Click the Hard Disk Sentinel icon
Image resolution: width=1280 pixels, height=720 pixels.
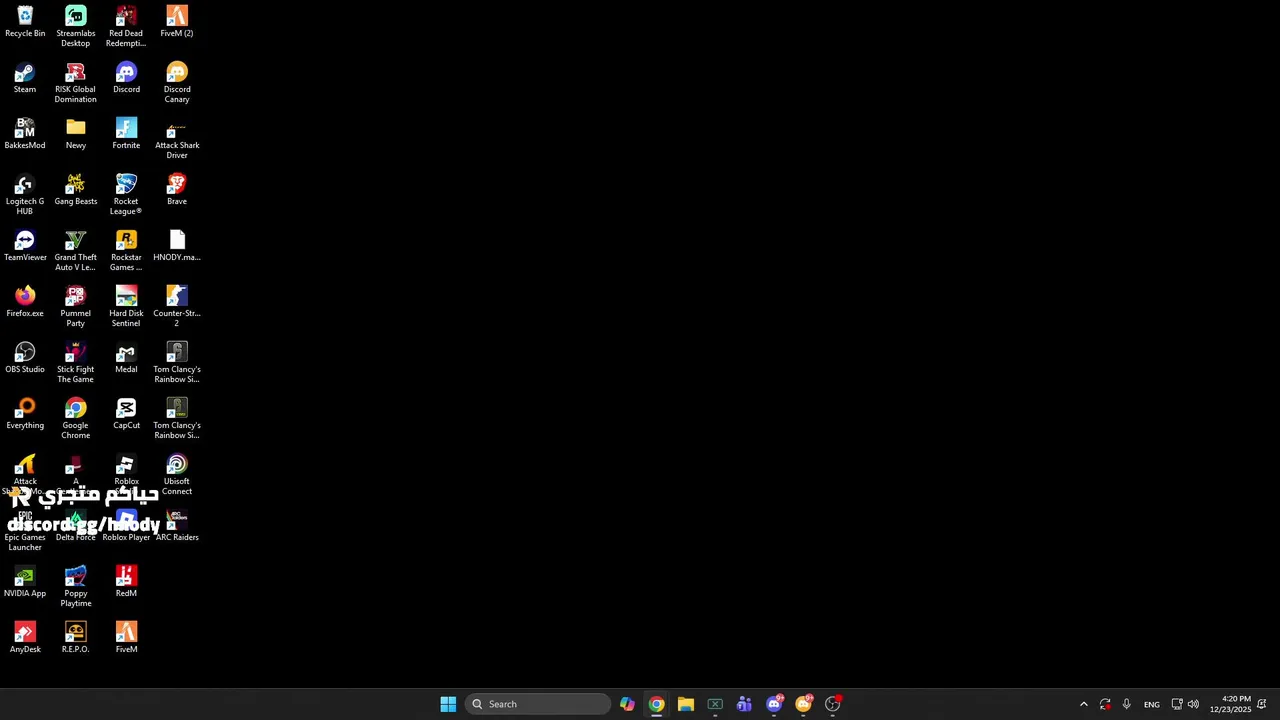click(x=126, y=307)
